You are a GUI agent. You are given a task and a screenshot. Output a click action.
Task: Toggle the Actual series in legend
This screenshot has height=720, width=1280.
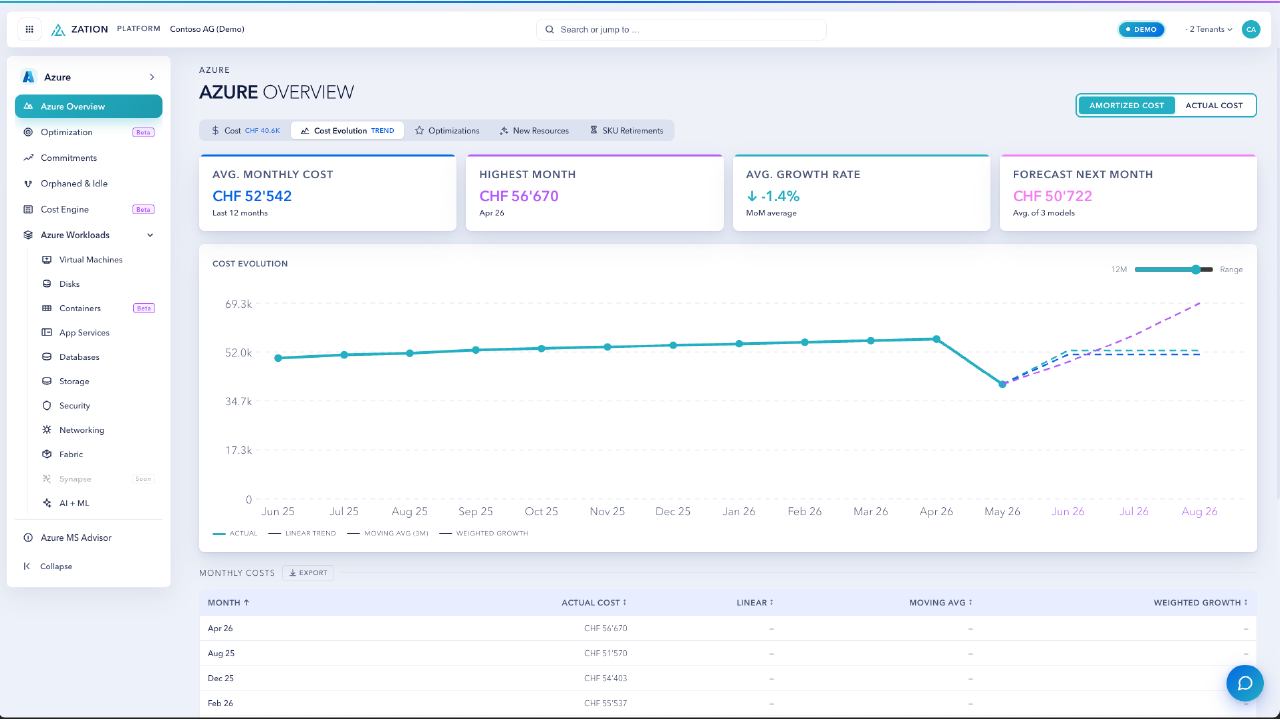click(235, 533)
